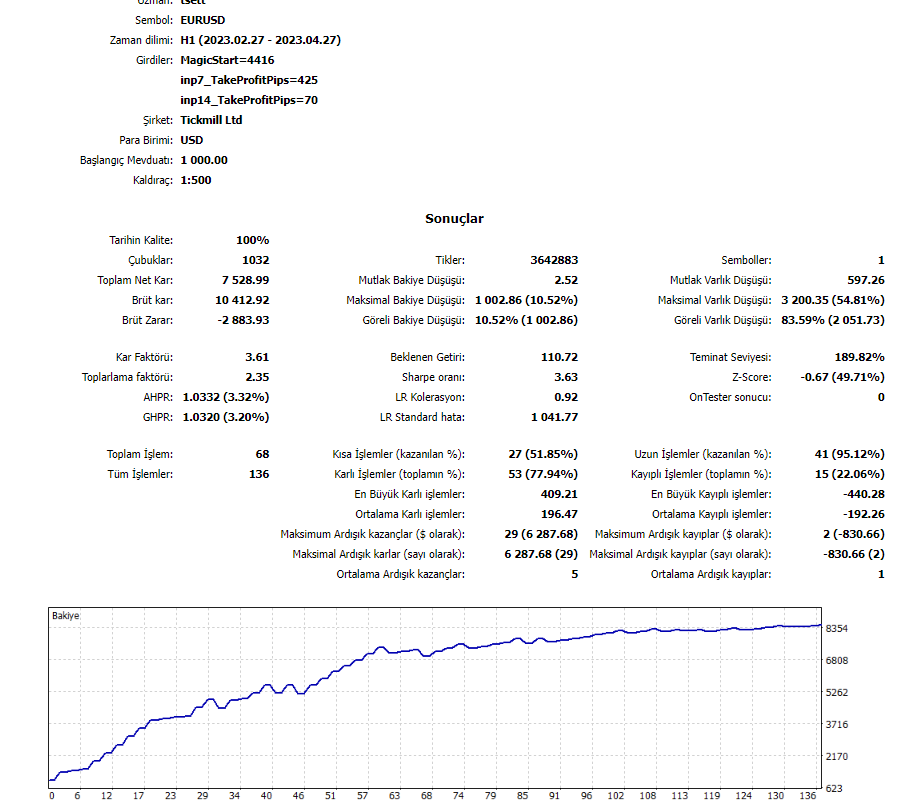Select the 8354 chart axis label
The width and height of the screenshot is (907, 805).
point(836,629)
